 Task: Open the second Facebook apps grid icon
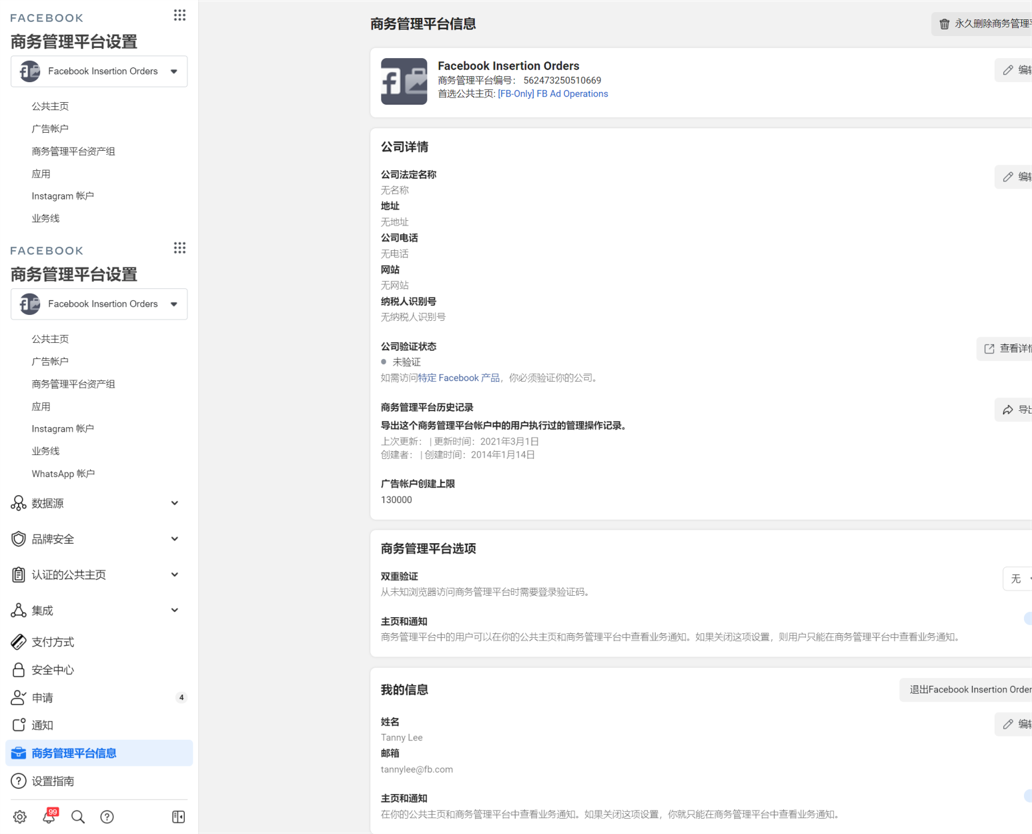180,248
